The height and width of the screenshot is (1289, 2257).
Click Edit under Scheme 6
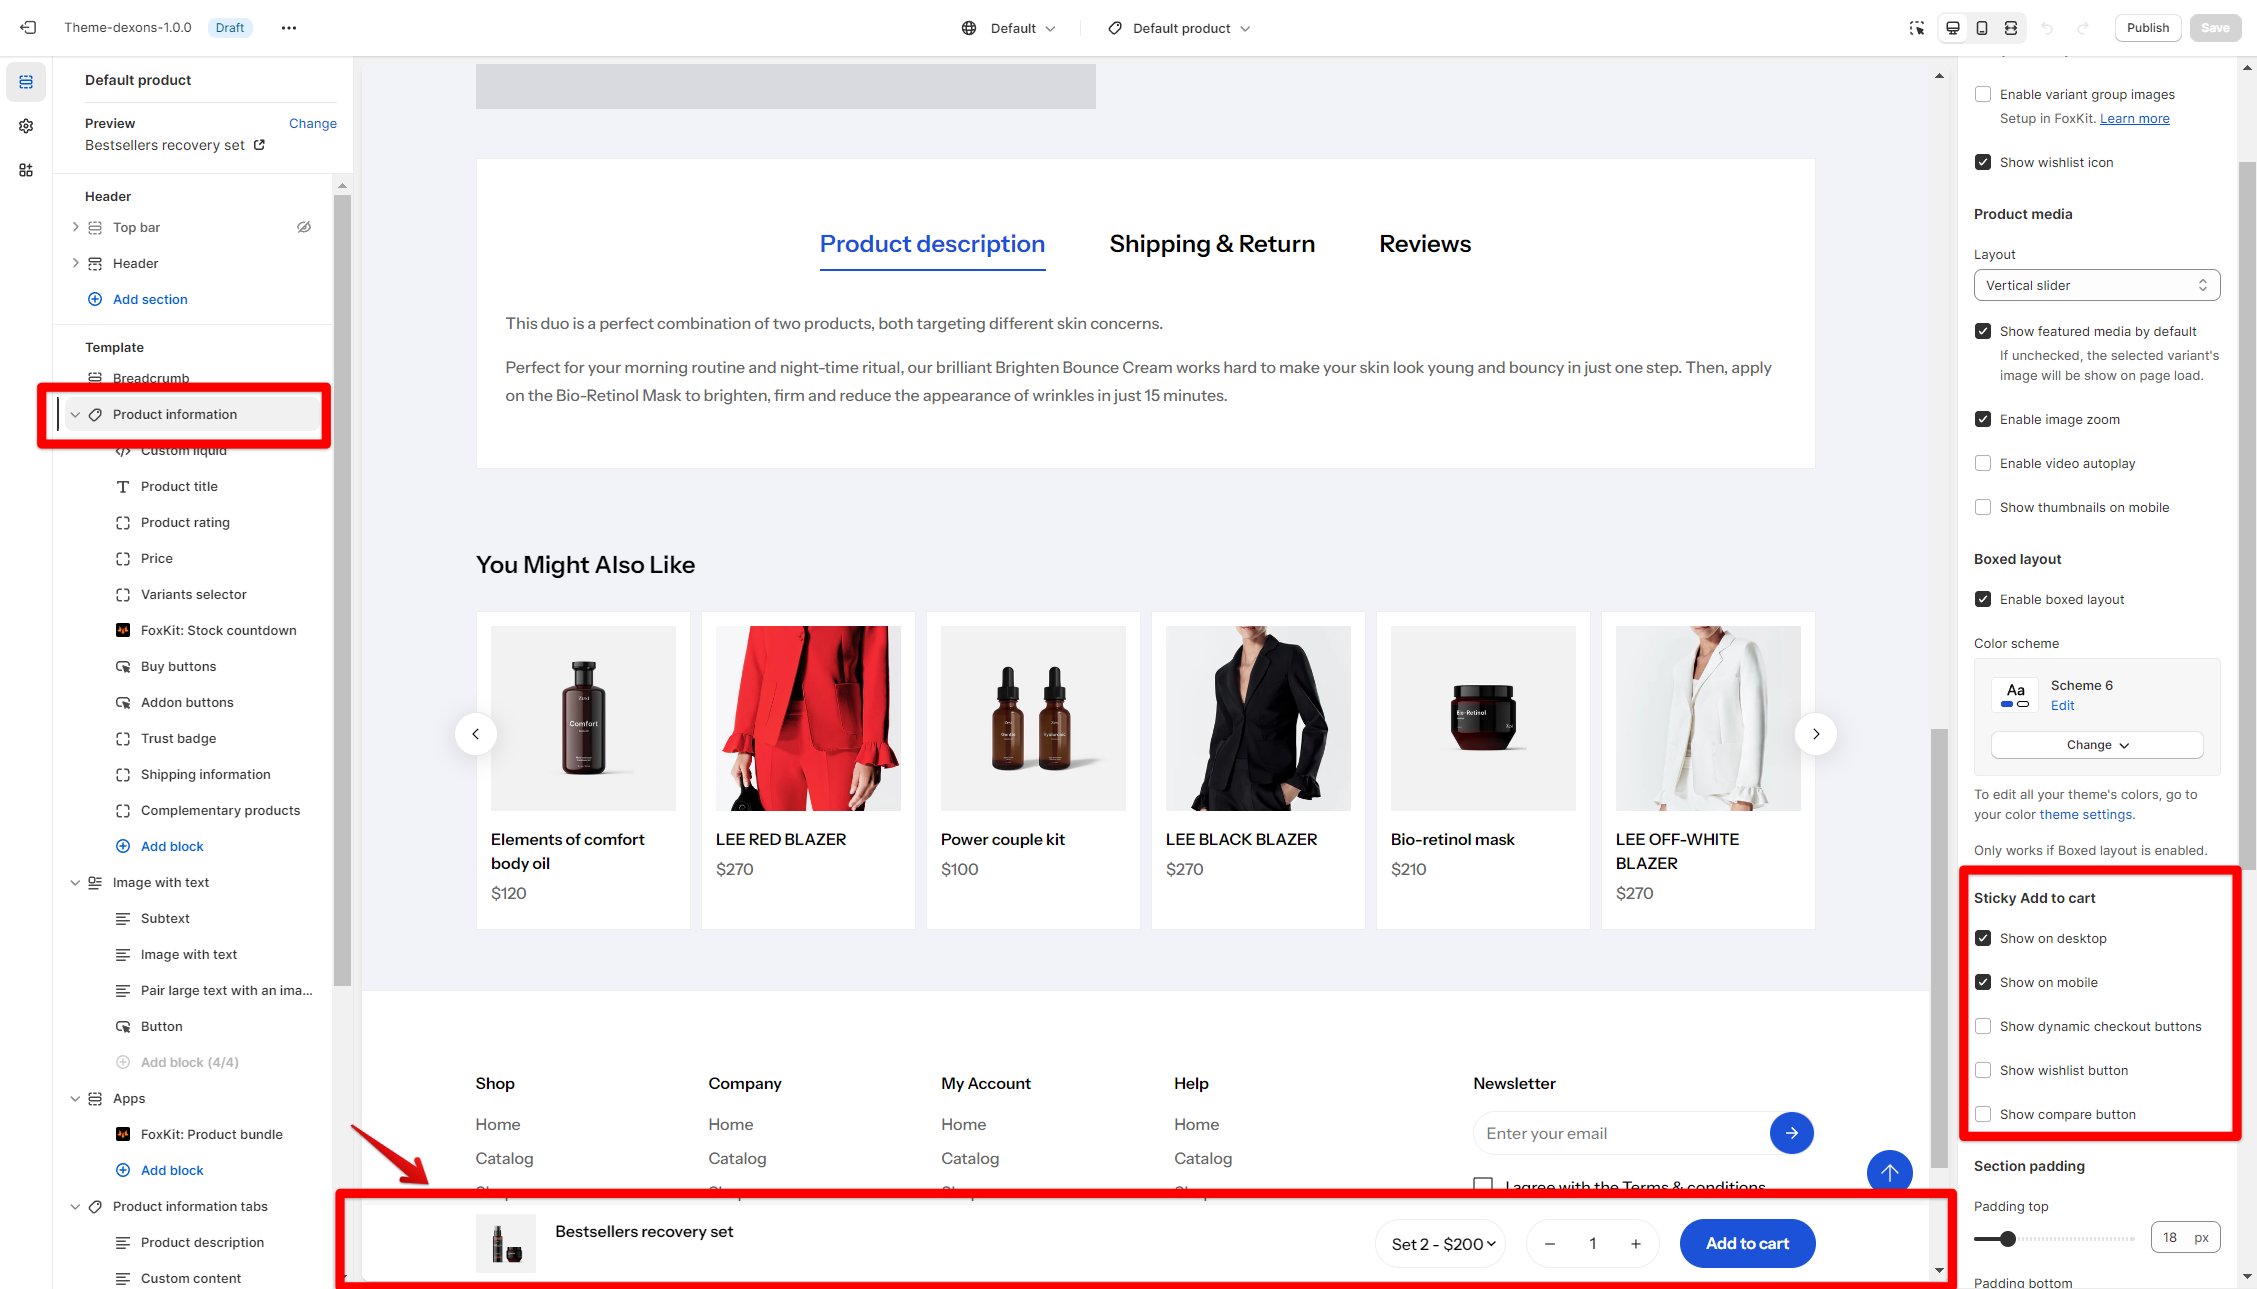coord(2062,705)
